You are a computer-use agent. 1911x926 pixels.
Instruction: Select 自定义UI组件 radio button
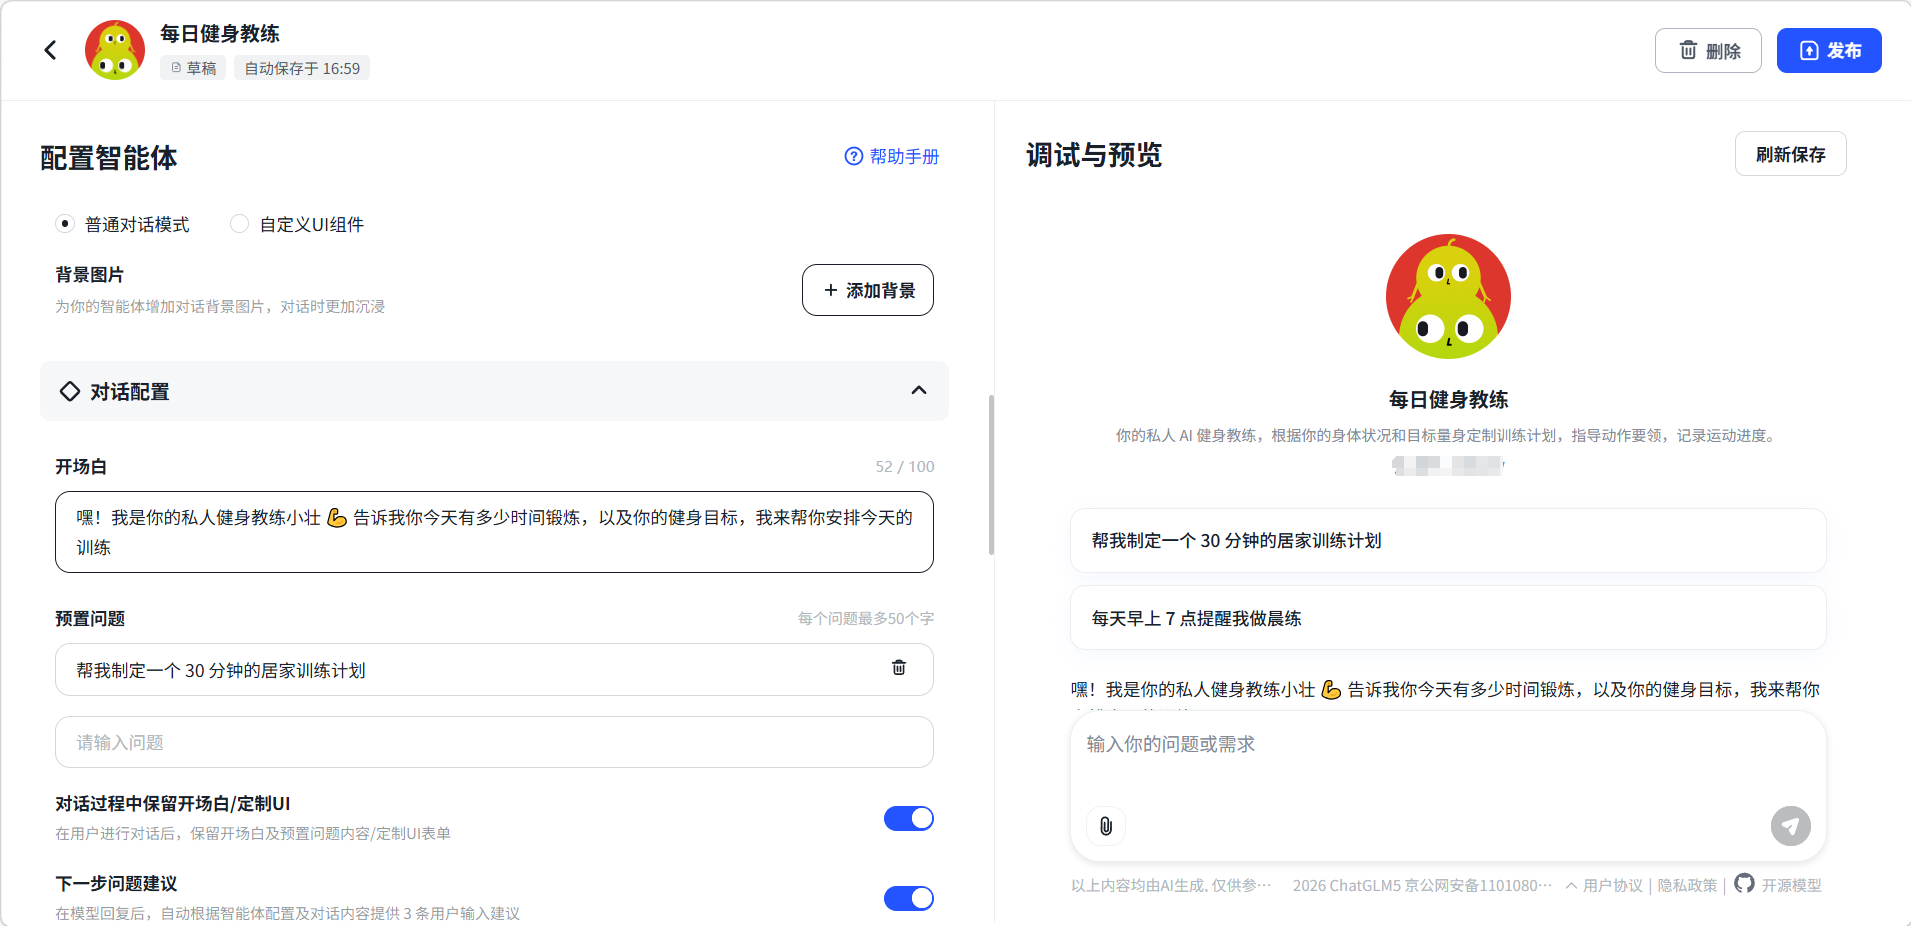(239, 224)
